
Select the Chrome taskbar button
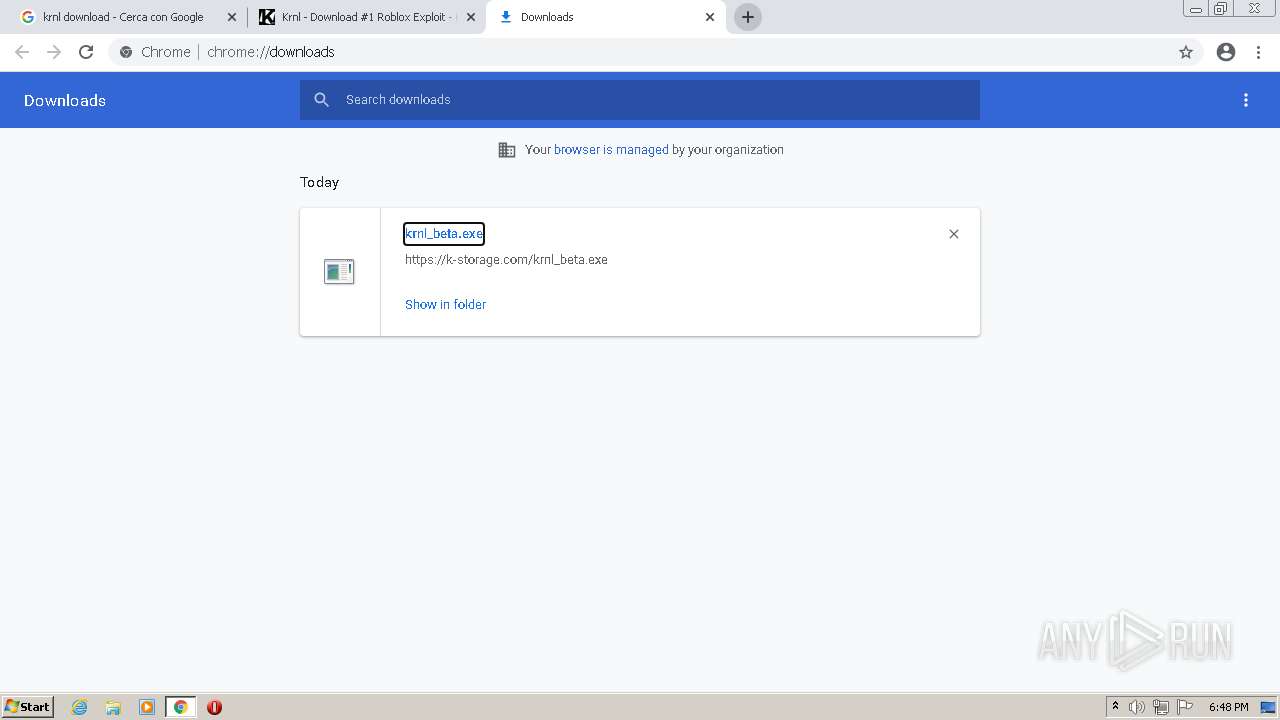[x=181, y=707]
